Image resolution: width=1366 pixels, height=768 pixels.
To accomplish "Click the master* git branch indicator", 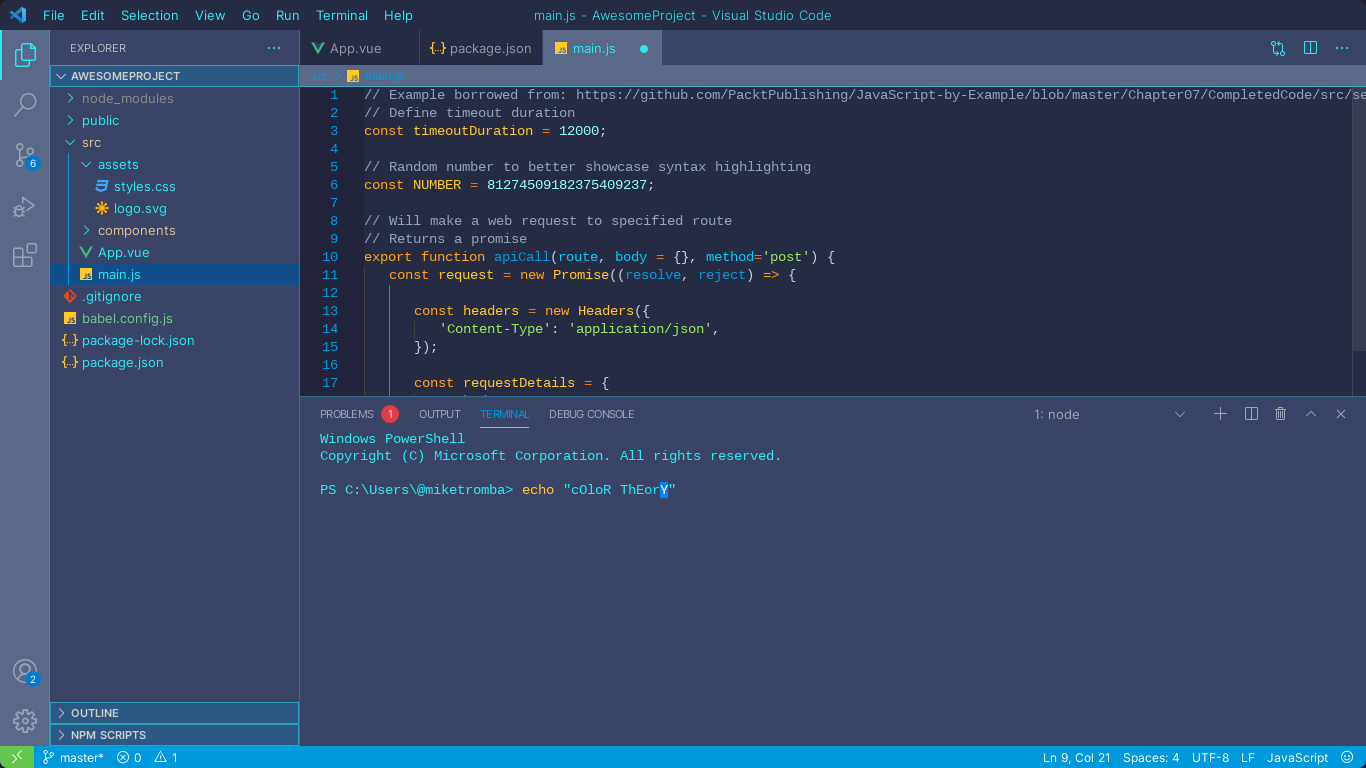I will coord(73,757).
